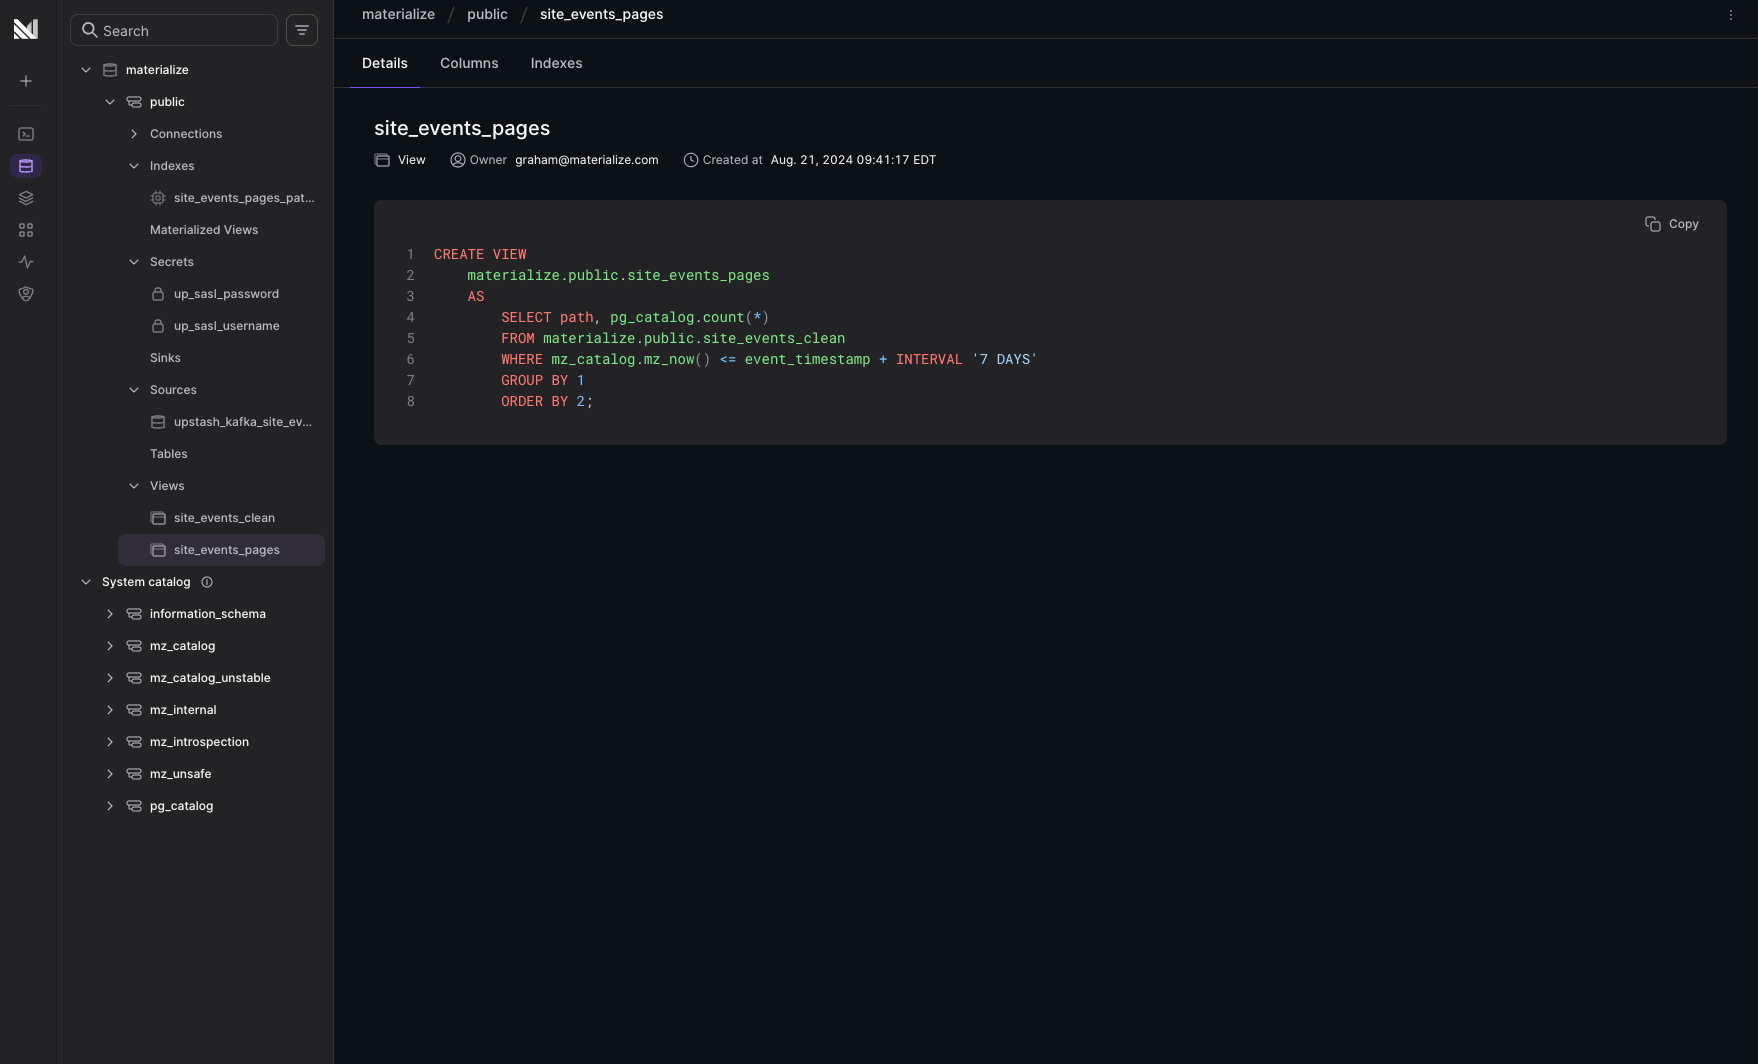Click the lock icon for up_sasl_username

tap(158, 326)
